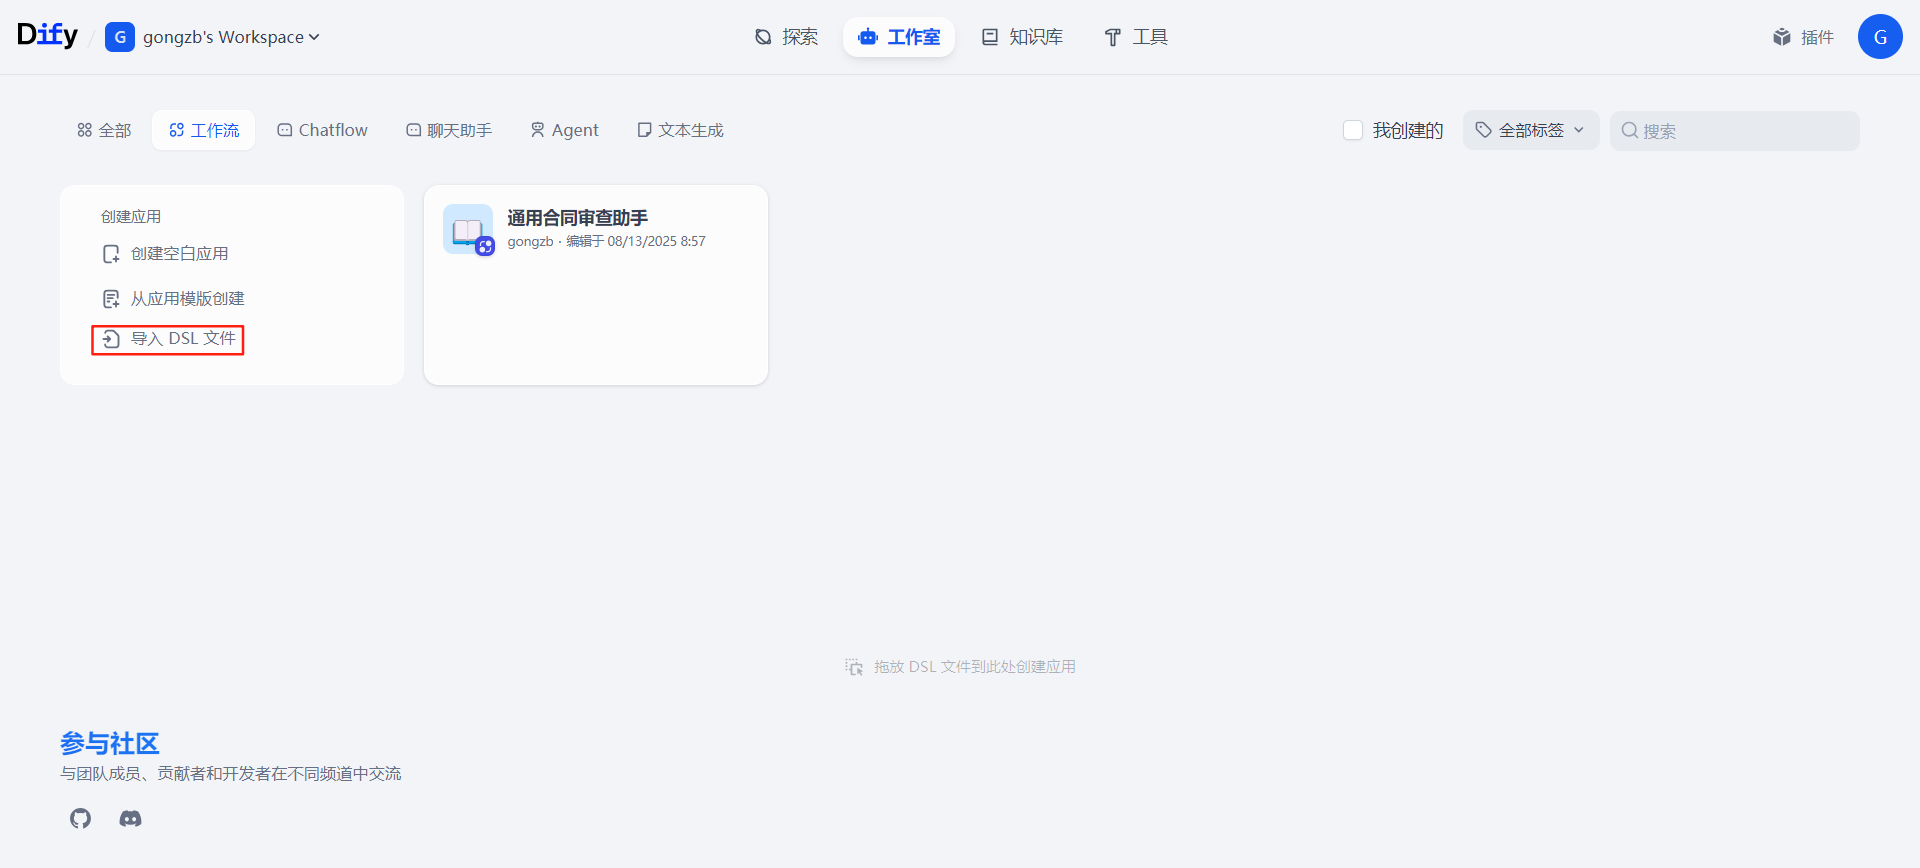The width and height of the screenshot is (1920, 868).
Task: Click the book icon on 通用合同审查助手 card
Action: (x=467, y=229)
